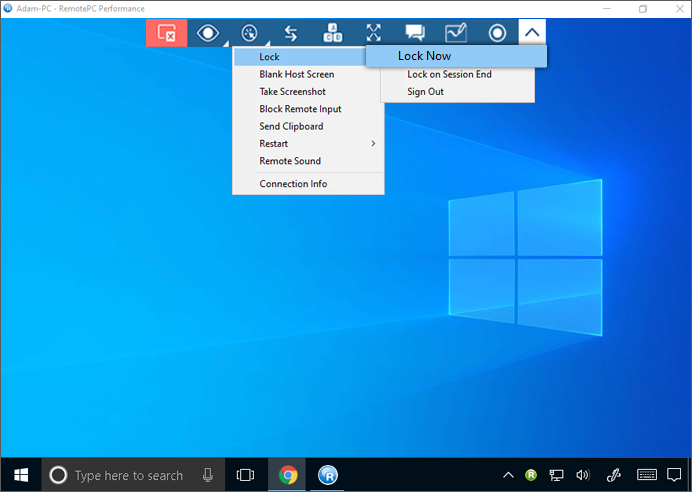Click the file transfer arrows icon

[x=291, y=33]
